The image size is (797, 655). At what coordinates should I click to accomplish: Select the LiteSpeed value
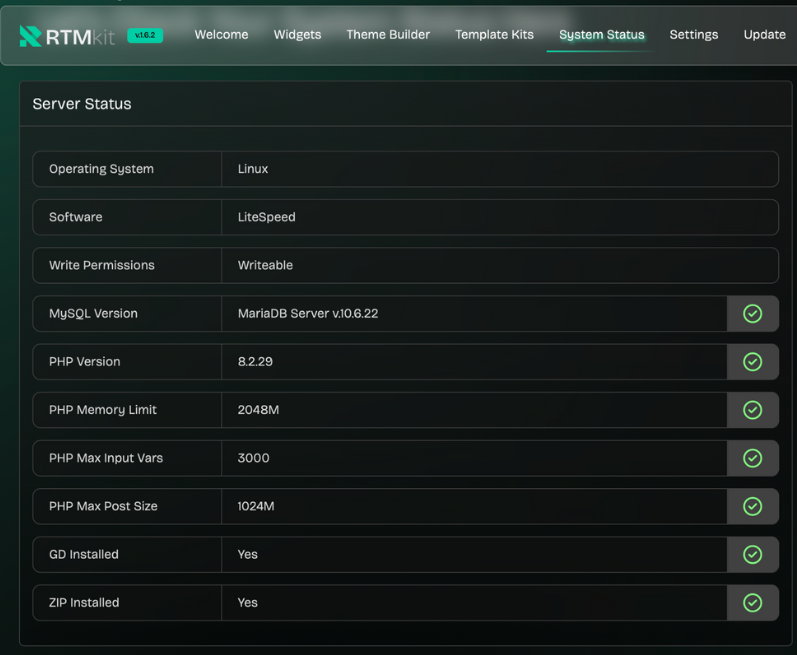coord(266,217)
